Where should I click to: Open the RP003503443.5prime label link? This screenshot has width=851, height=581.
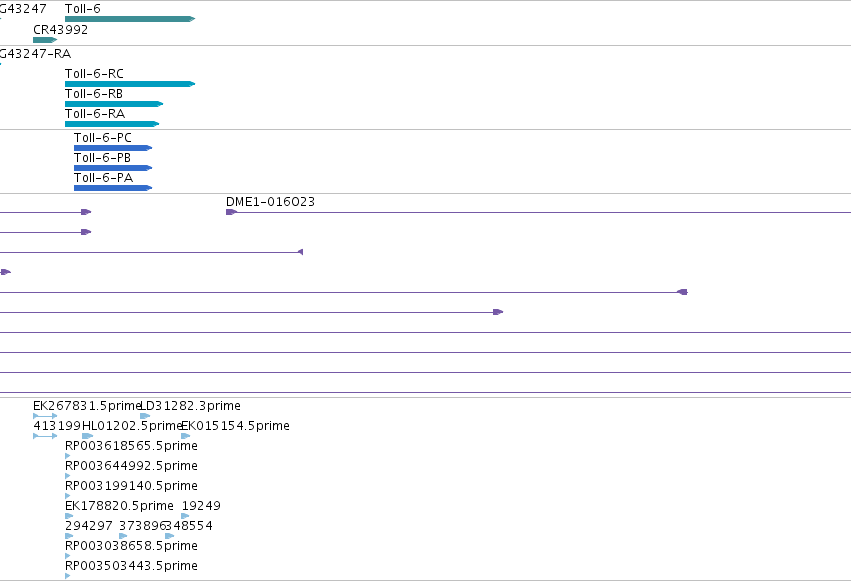tap(131, 566)
